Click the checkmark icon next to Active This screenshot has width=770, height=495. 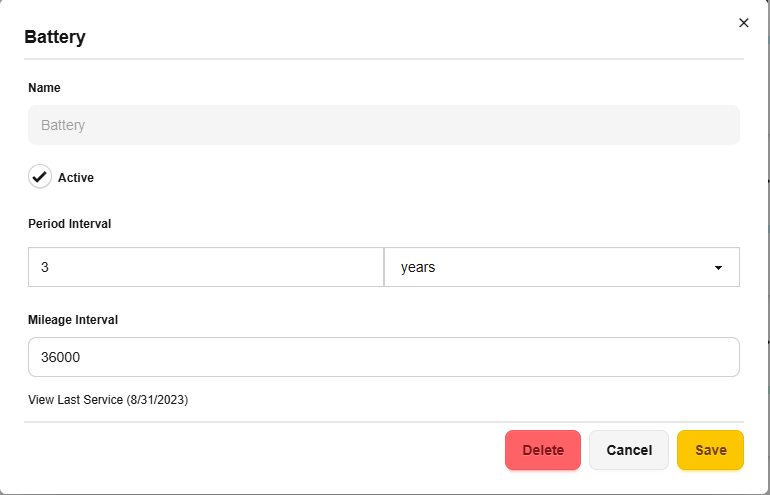(x=40, y=177)
